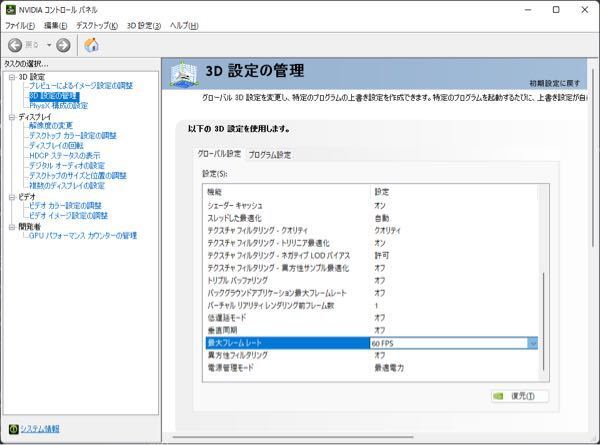This screenshot has height=445, width=600.
Task: Open the 最大フレームレート 60 FPS dropdown arrow
Action: 533,343
